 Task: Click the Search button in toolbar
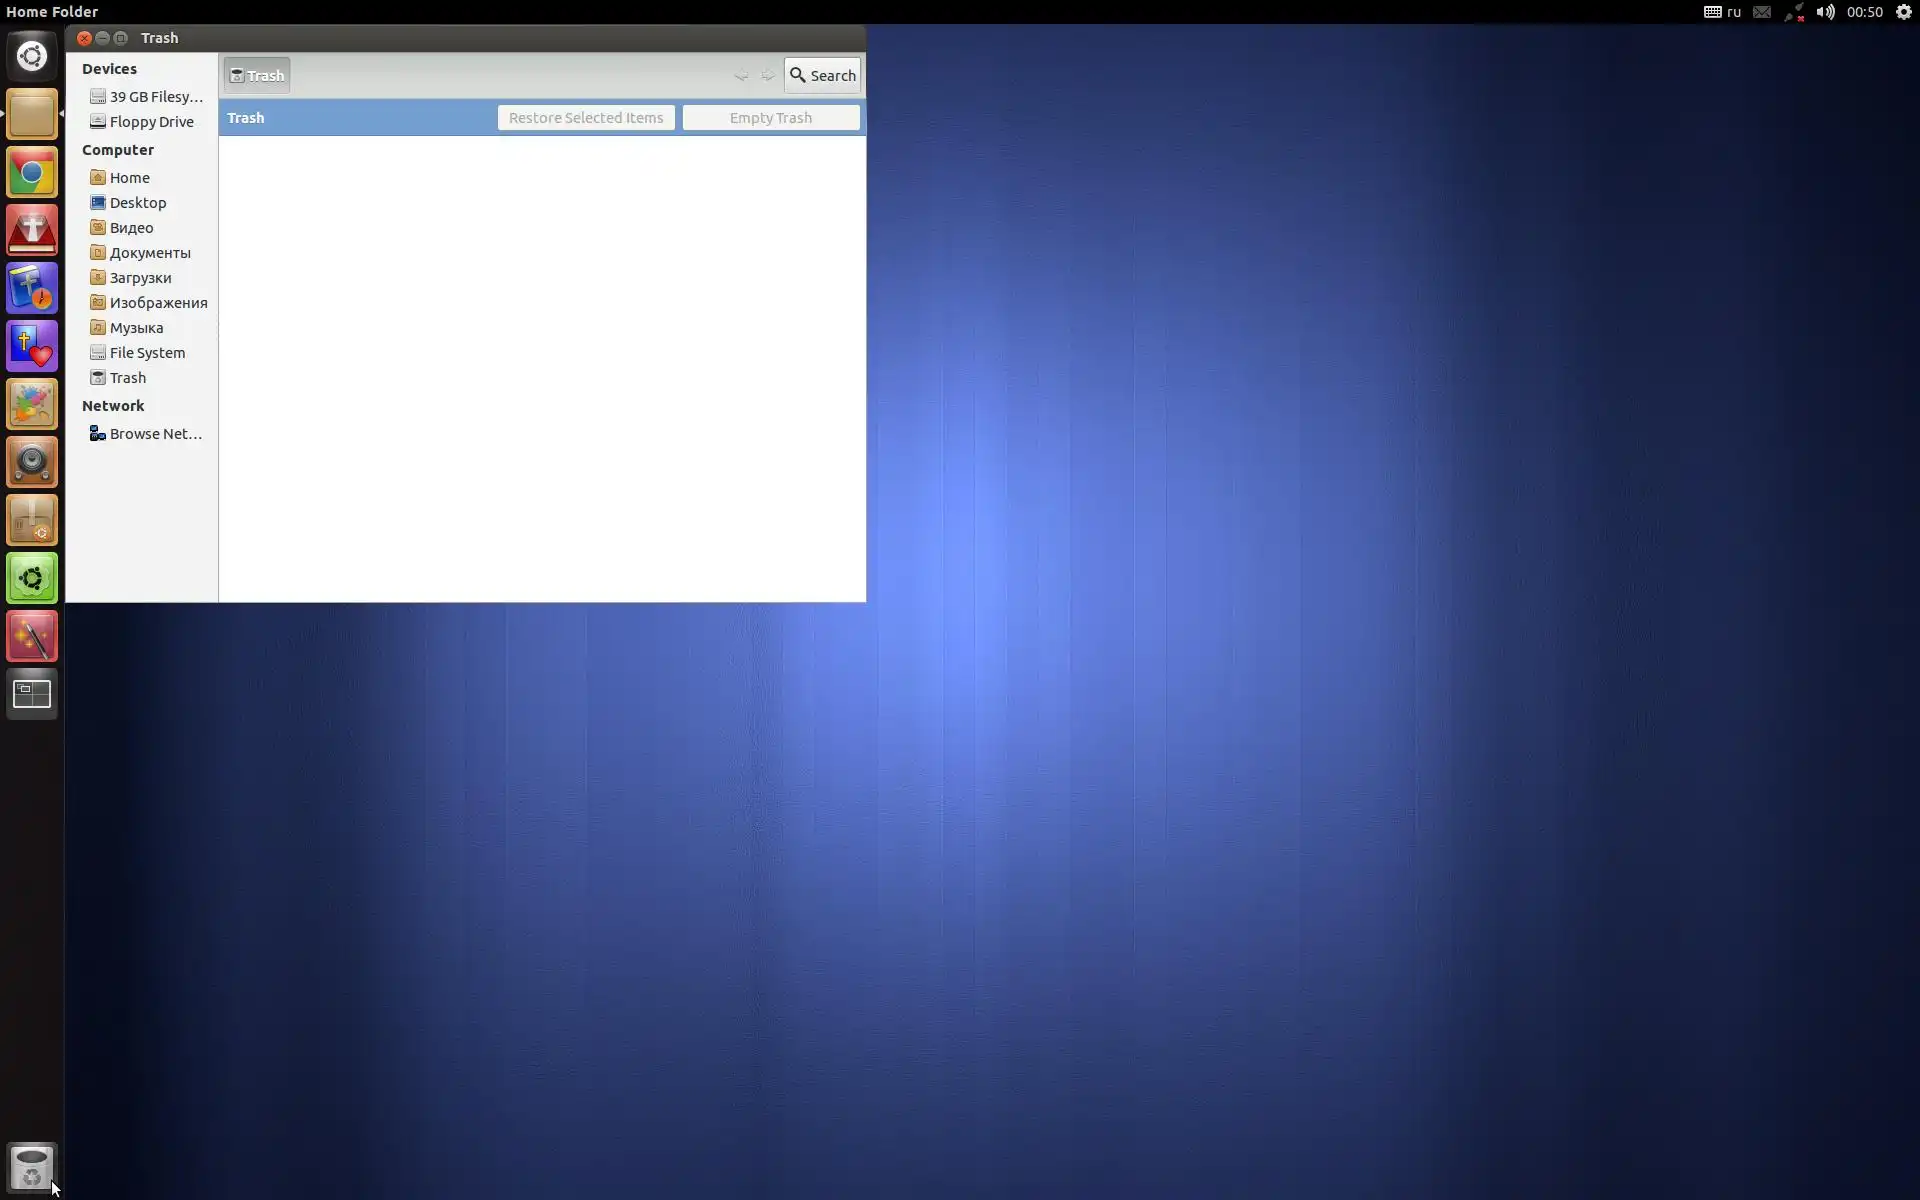822,75
